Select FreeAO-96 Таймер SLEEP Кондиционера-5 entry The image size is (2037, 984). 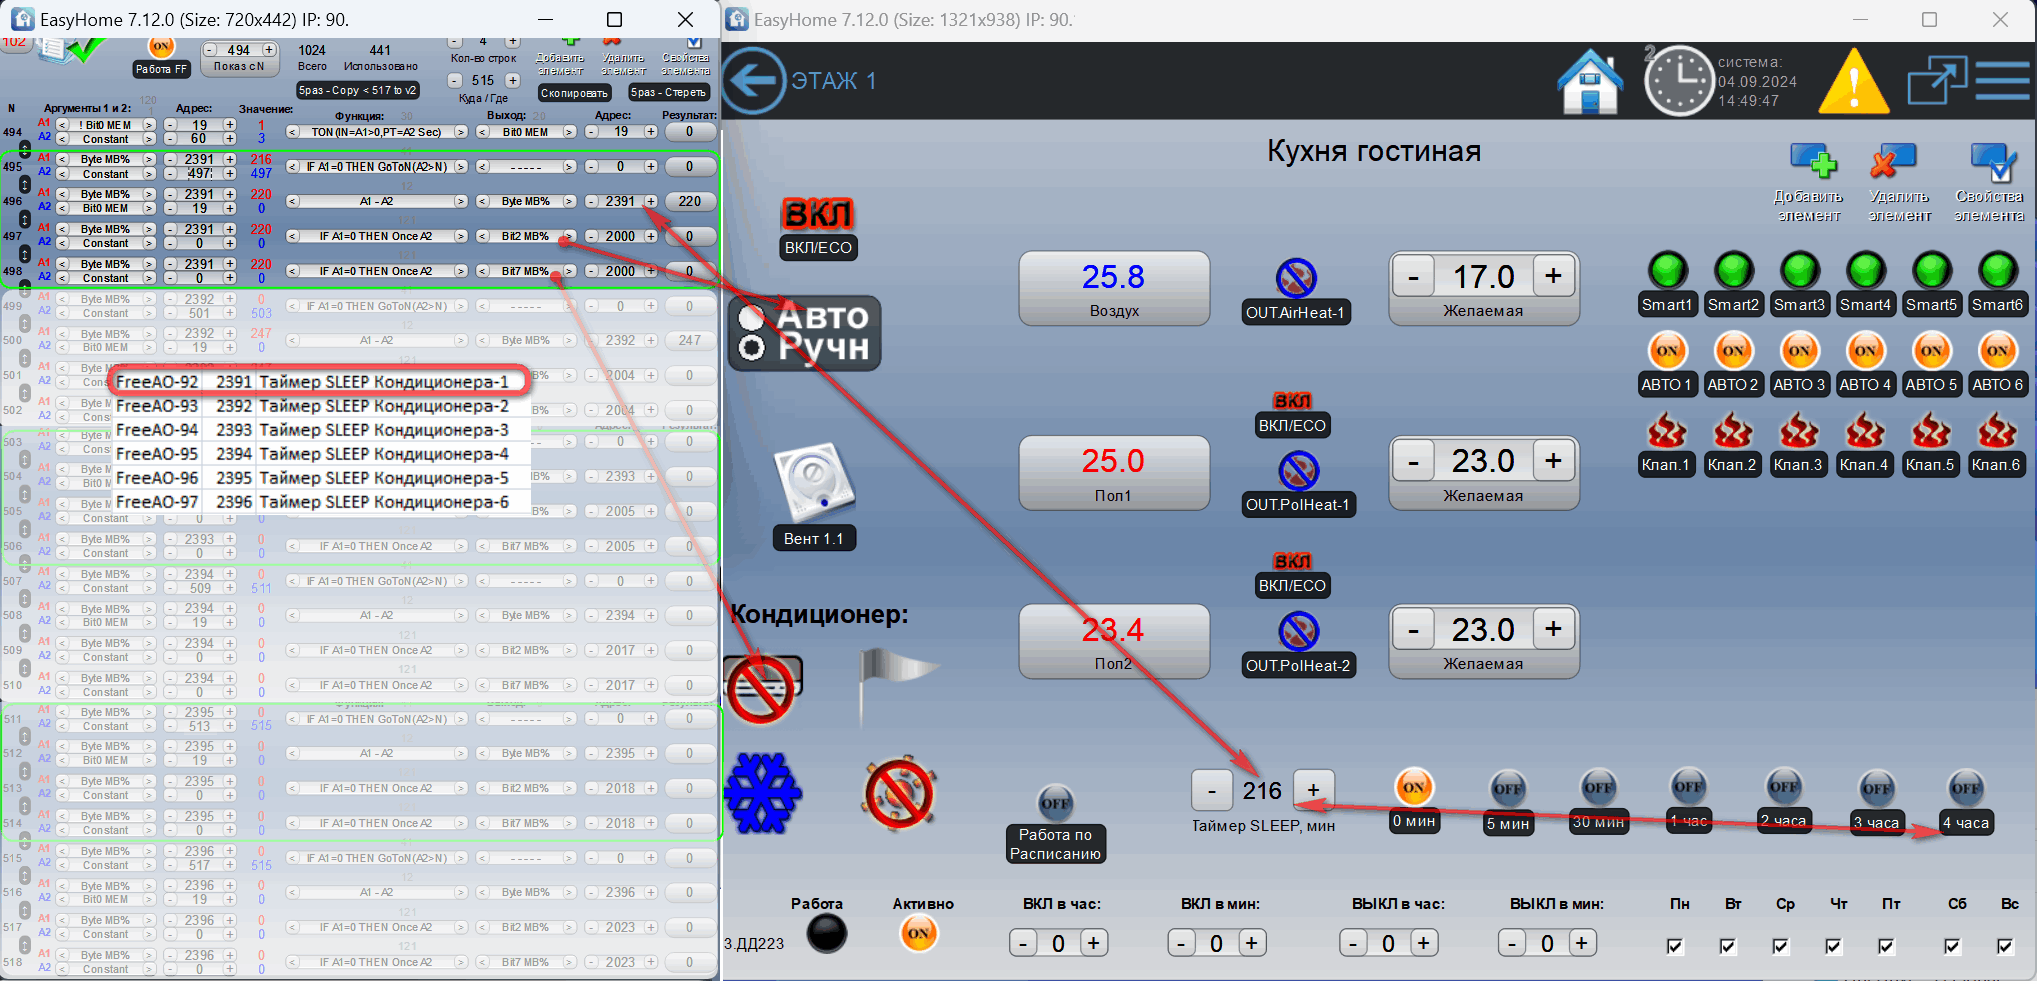click(312, 478)
